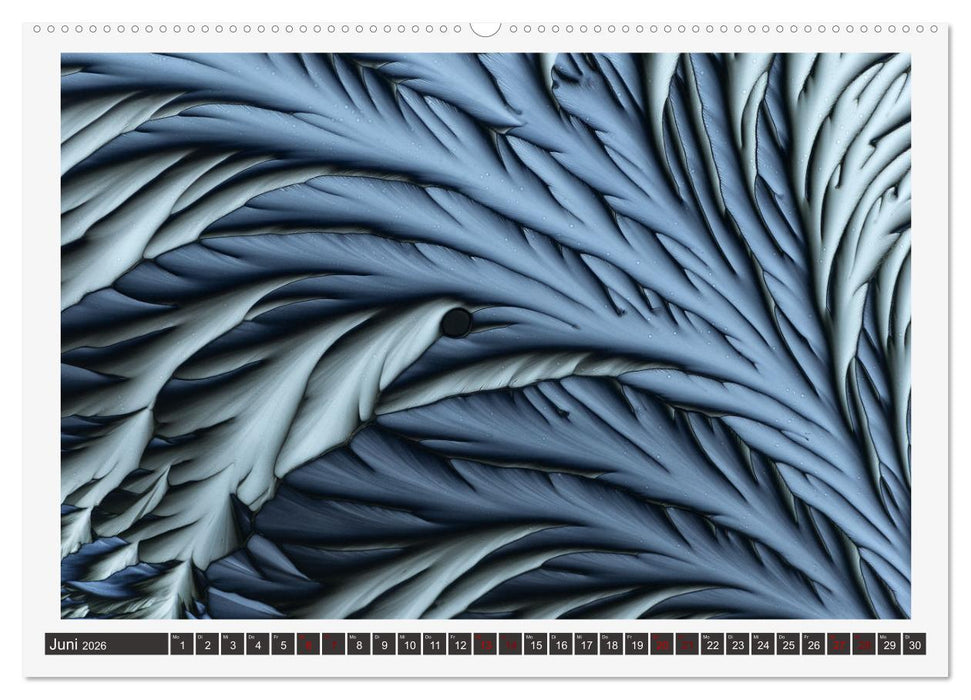971x700 pixels.
Task: Click the red day 20 cell
Action: pyautogui.click(x=662, y=645)
